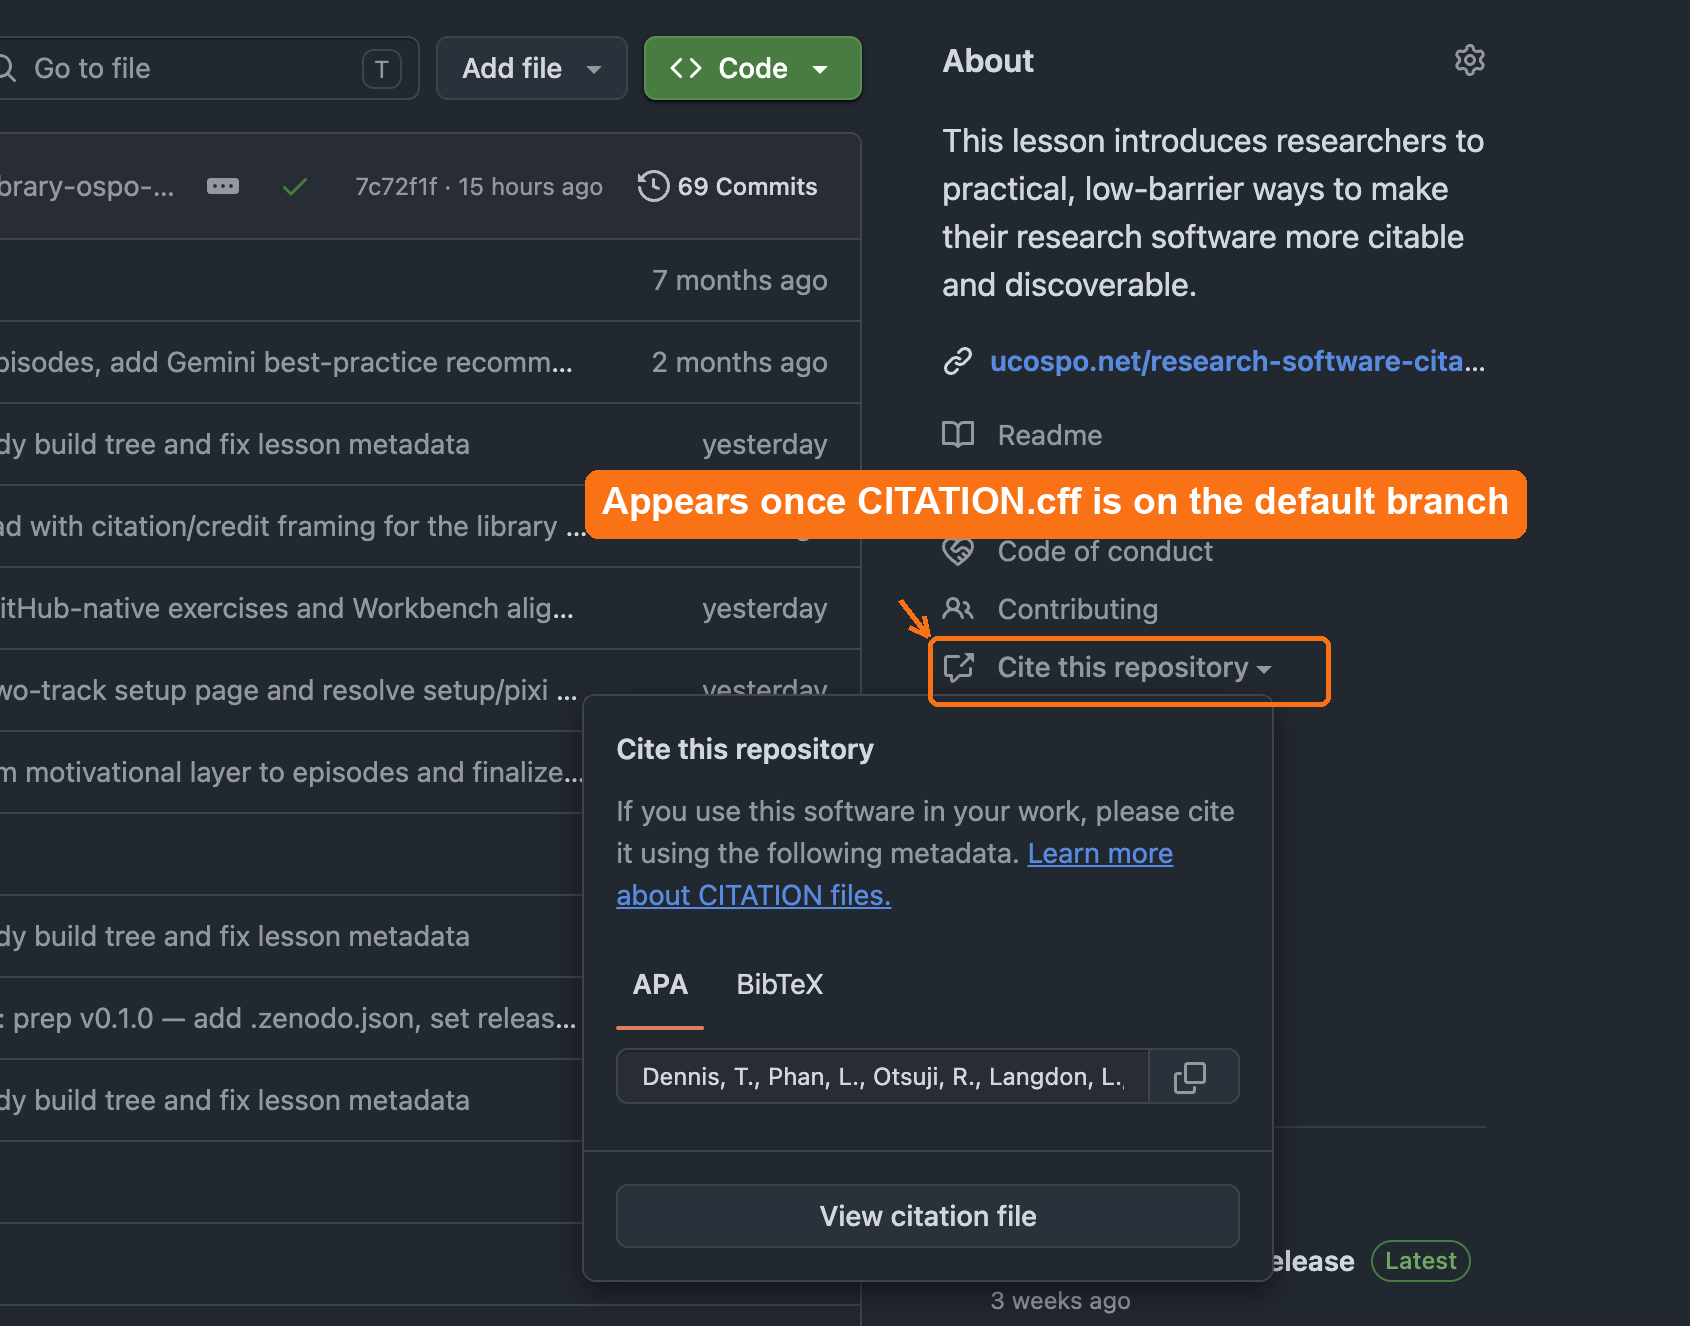This screenshot has width=1690, height=1326.
Task: Open the About settings gear icon
Action: point(1469,61)
